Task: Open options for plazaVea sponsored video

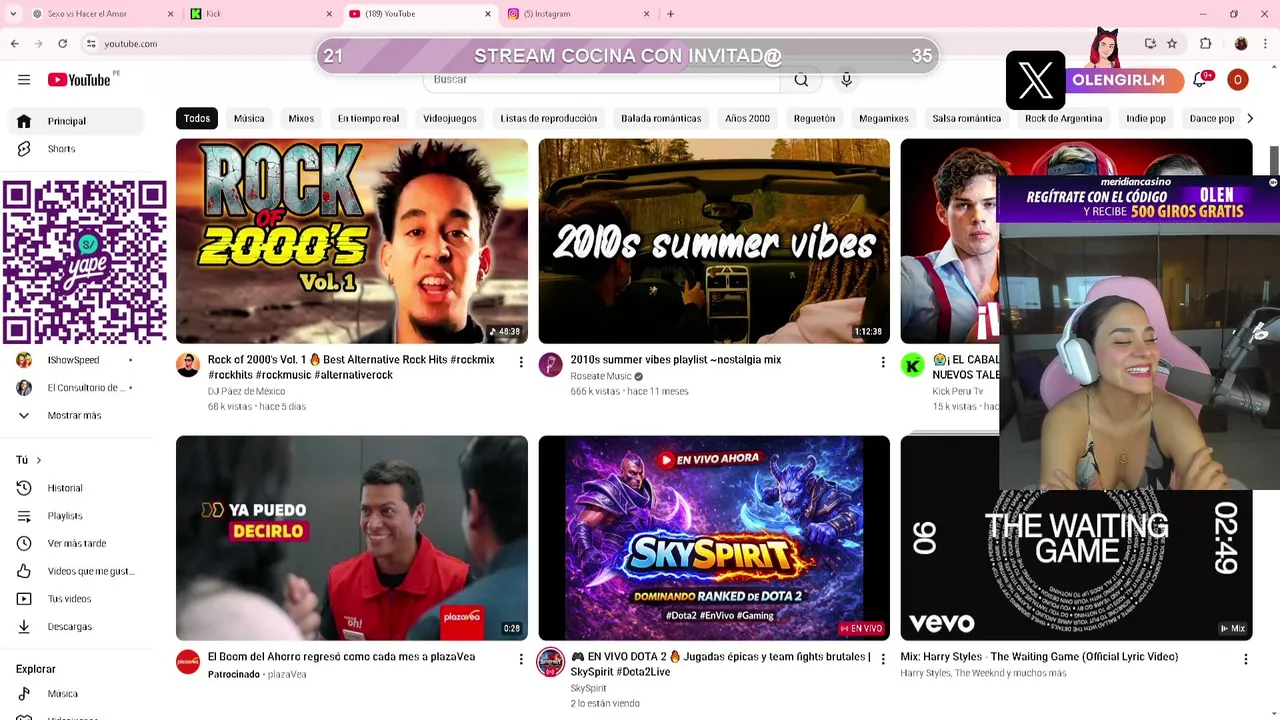Action: coord(520,659)
